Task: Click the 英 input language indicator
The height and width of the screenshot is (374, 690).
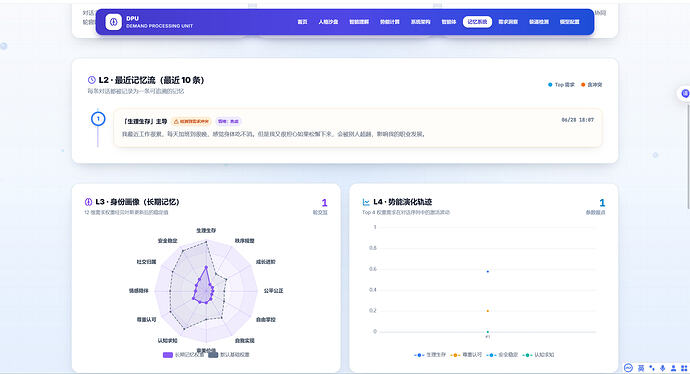Action: coord(641,368)
